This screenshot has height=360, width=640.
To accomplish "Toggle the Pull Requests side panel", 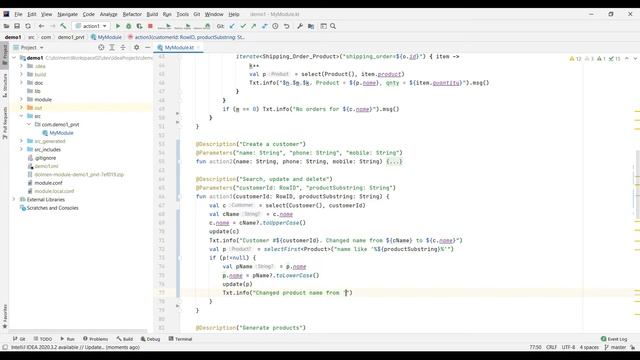I will click(x=5, y=123).
